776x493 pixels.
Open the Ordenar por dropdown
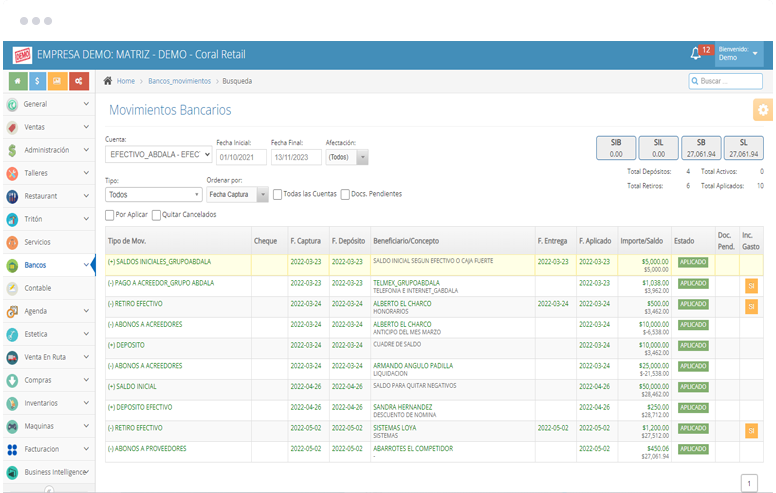point(237,195)
